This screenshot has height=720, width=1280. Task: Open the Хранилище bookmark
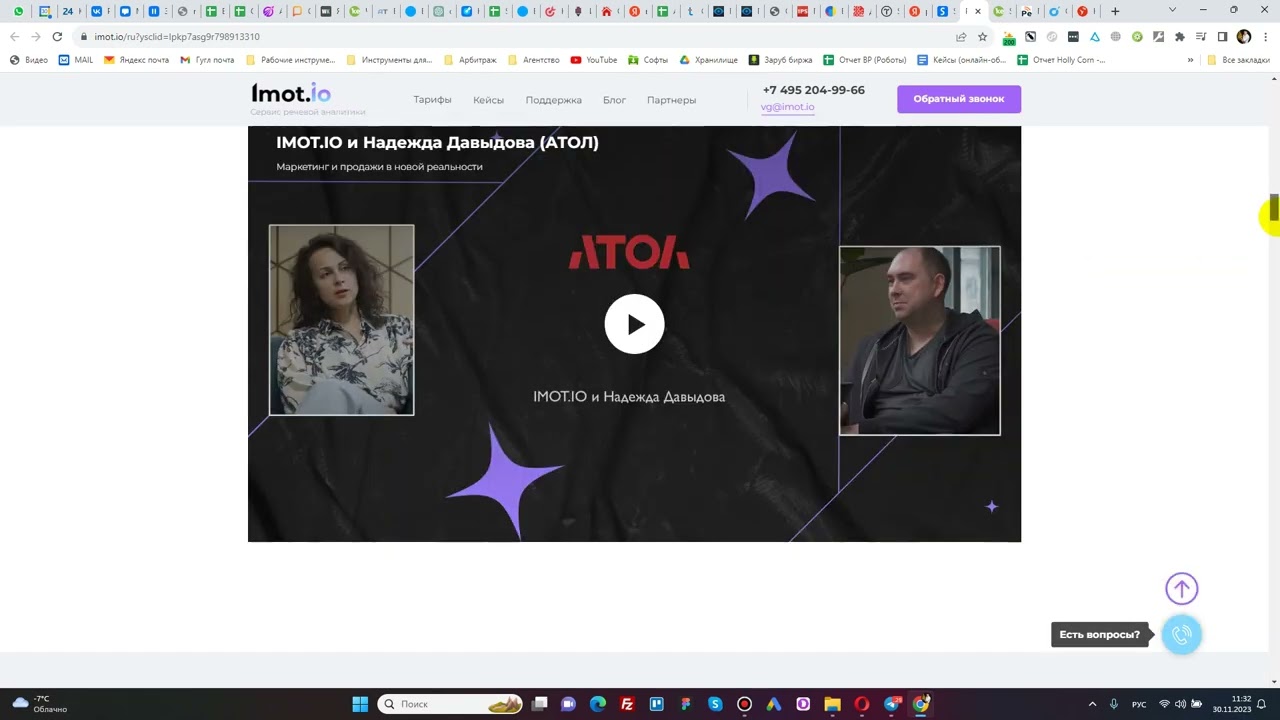(x=709, y=60)
